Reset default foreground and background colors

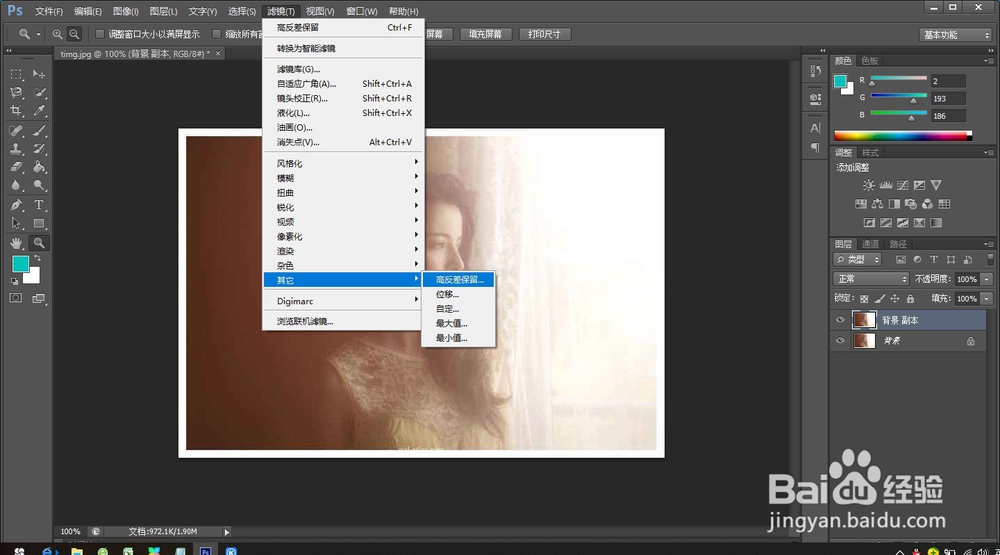[x=15, y=281]
